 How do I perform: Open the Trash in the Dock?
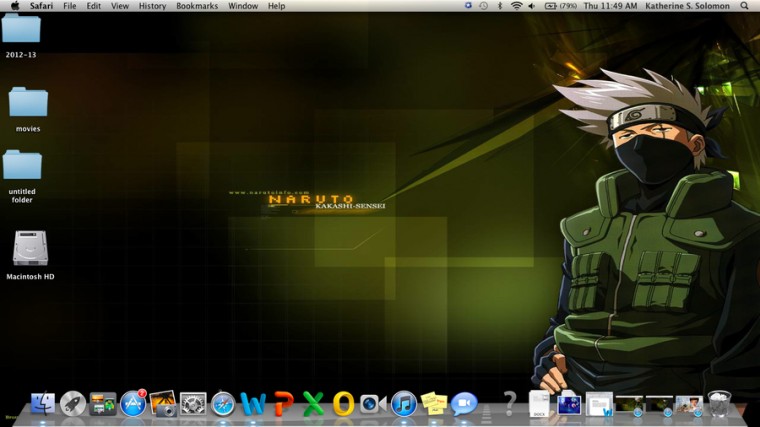click(719, 403)
